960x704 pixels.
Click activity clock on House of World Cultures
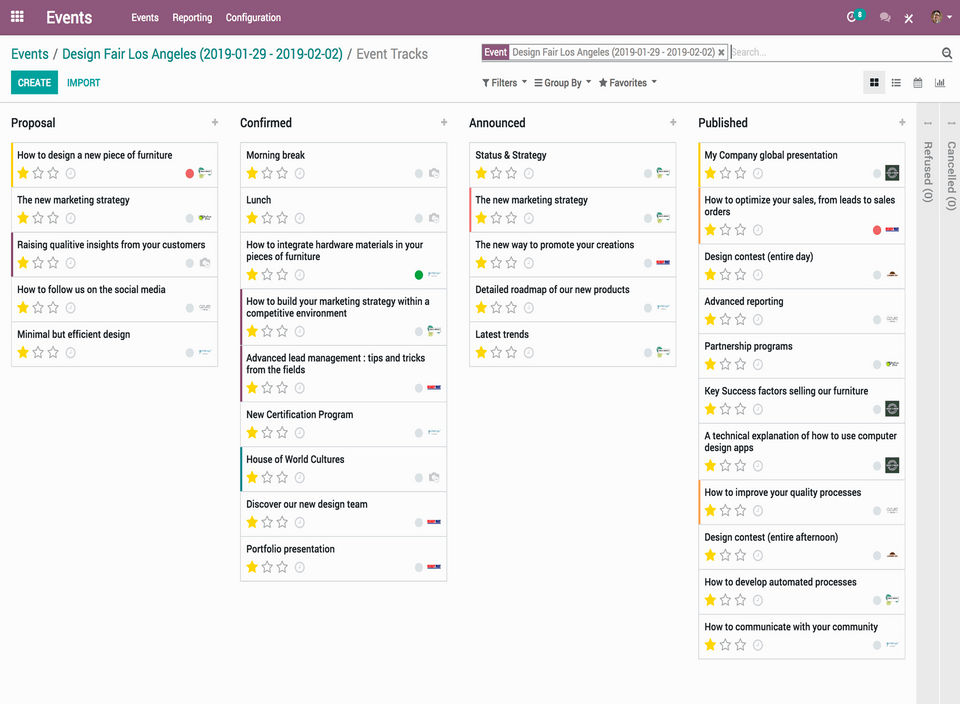[299, 477]
